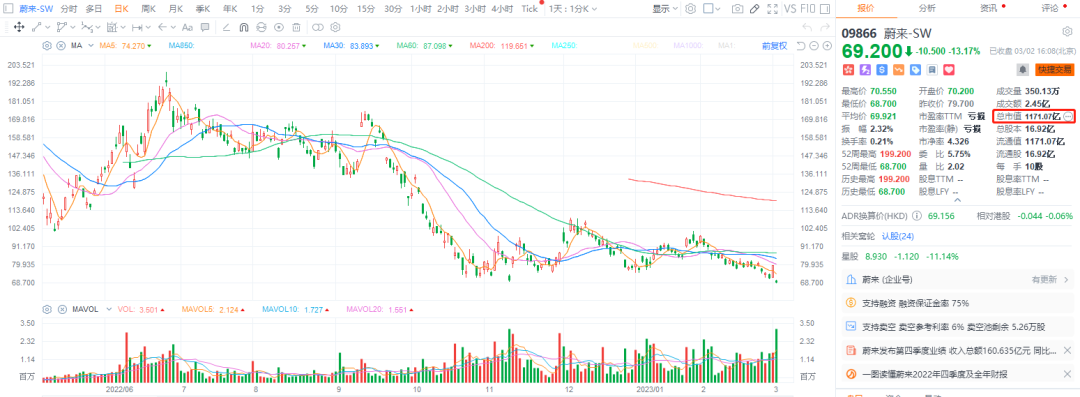Toggle the right side panel icon
Image resolution: width=1080 pixels, height=397 pixels.
click(824, 9)
